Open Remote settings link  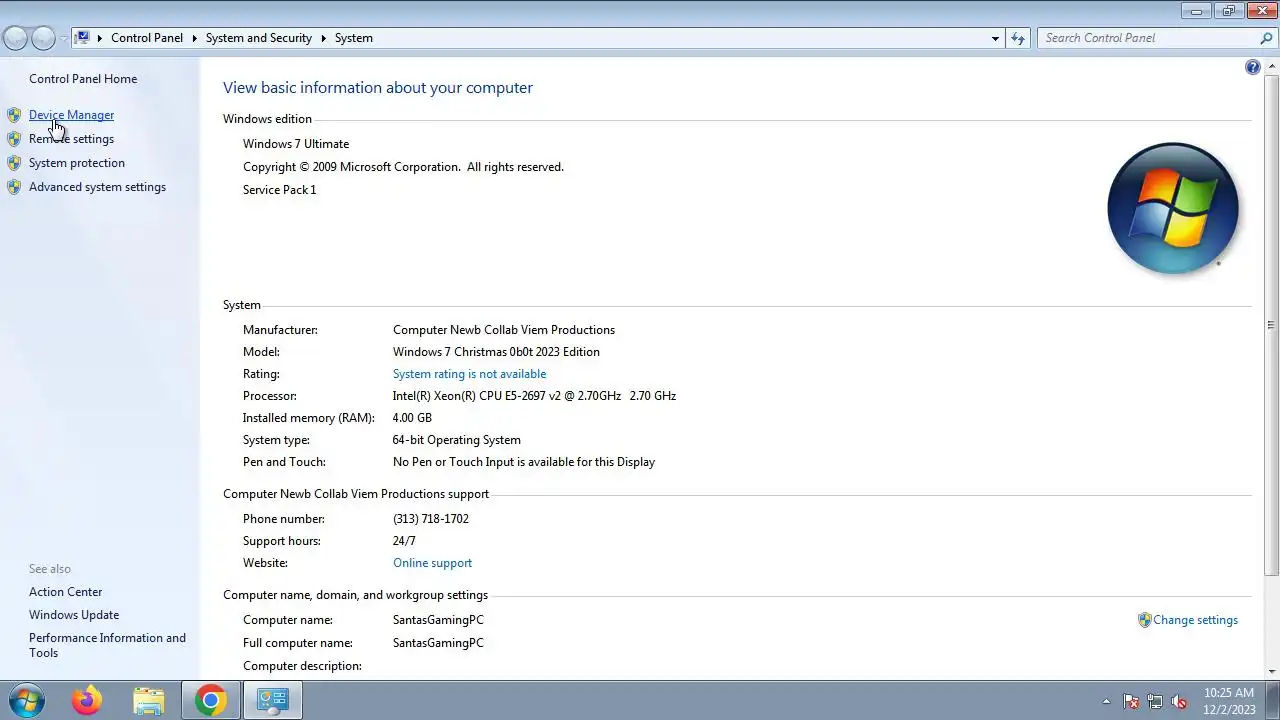[71, 139]
